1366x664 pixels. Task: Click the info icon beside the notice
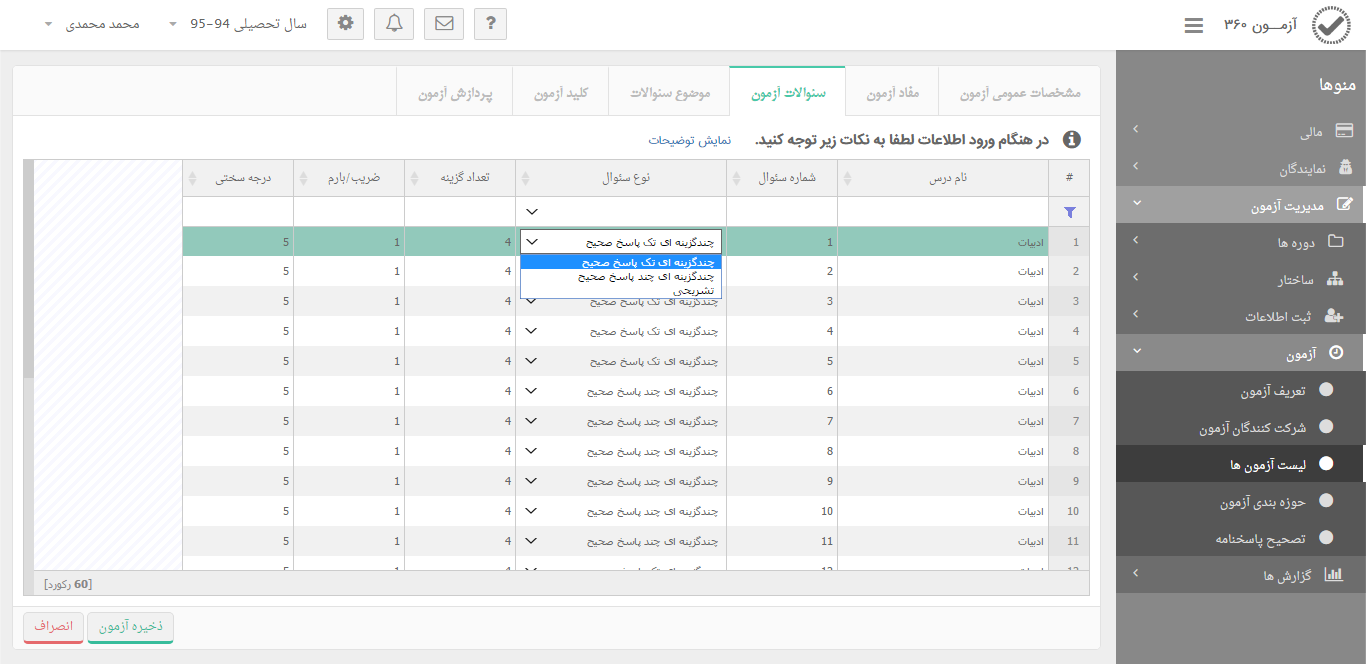pos(1071,140)
